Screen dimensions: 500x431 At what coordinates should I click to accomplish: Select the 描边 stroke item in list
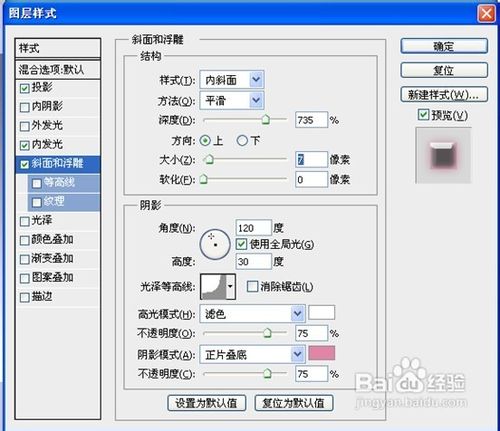click(x=58, y=297)
